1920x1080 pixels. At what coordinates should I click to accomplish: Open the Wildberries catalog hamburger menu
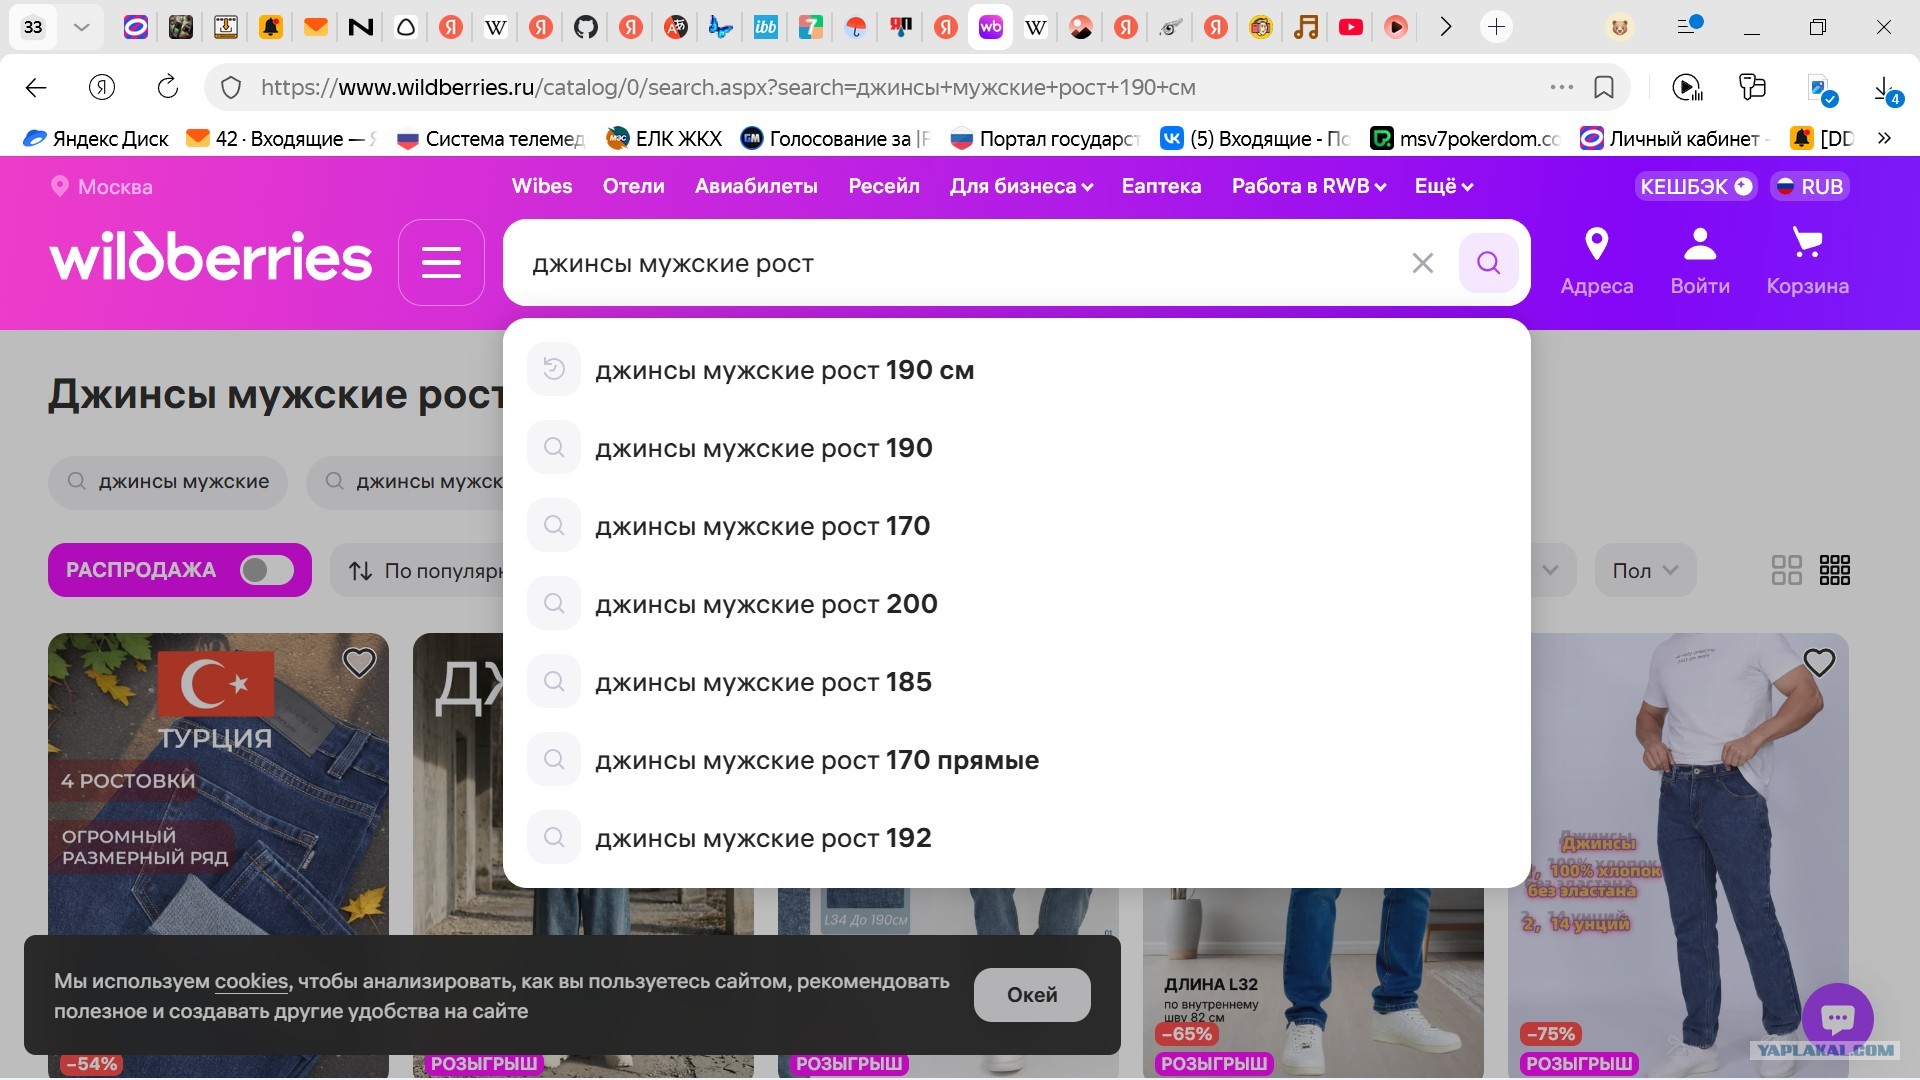[441, 262]
